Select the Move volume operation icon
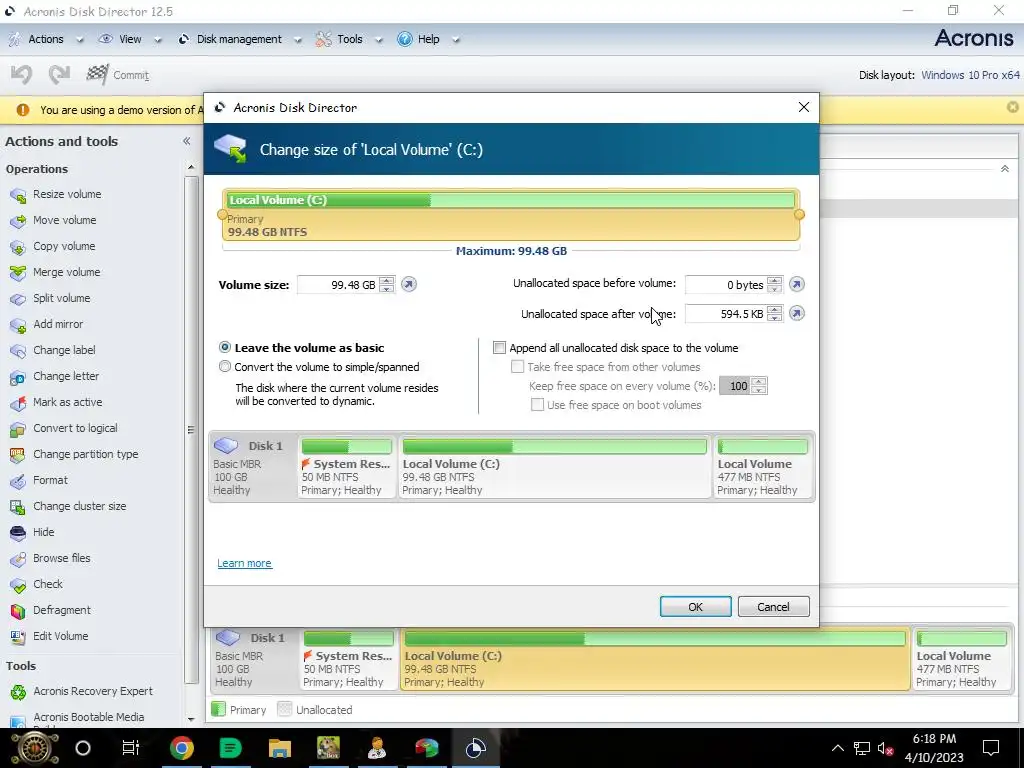The image size is (1024, 768). pyautogui.click(x=18, y=221)
